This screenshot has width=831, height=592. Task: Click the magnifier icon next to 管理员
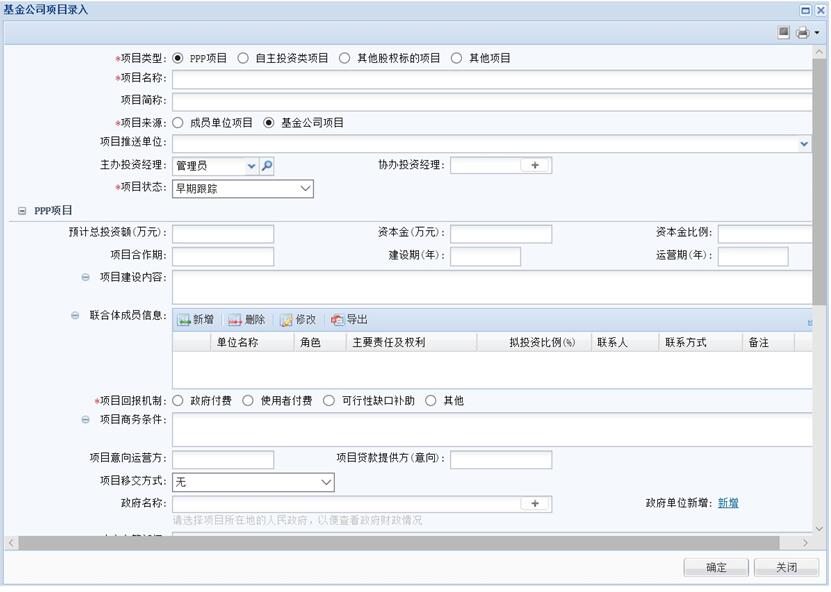coord(267,166)
